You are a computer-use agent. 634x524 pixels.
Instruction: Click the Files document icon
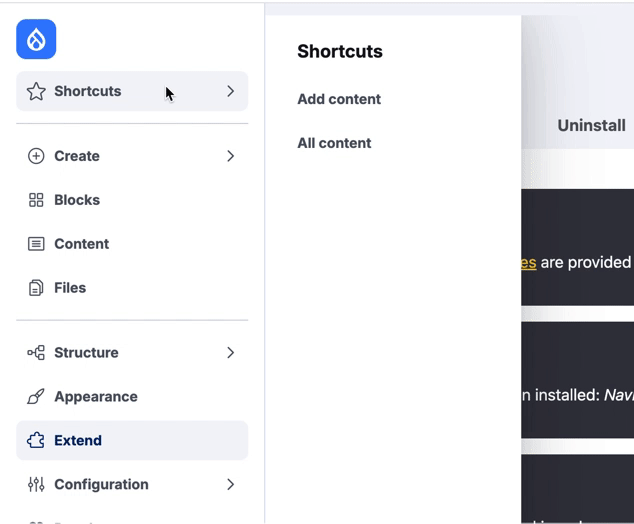click(x=36, y=288)
